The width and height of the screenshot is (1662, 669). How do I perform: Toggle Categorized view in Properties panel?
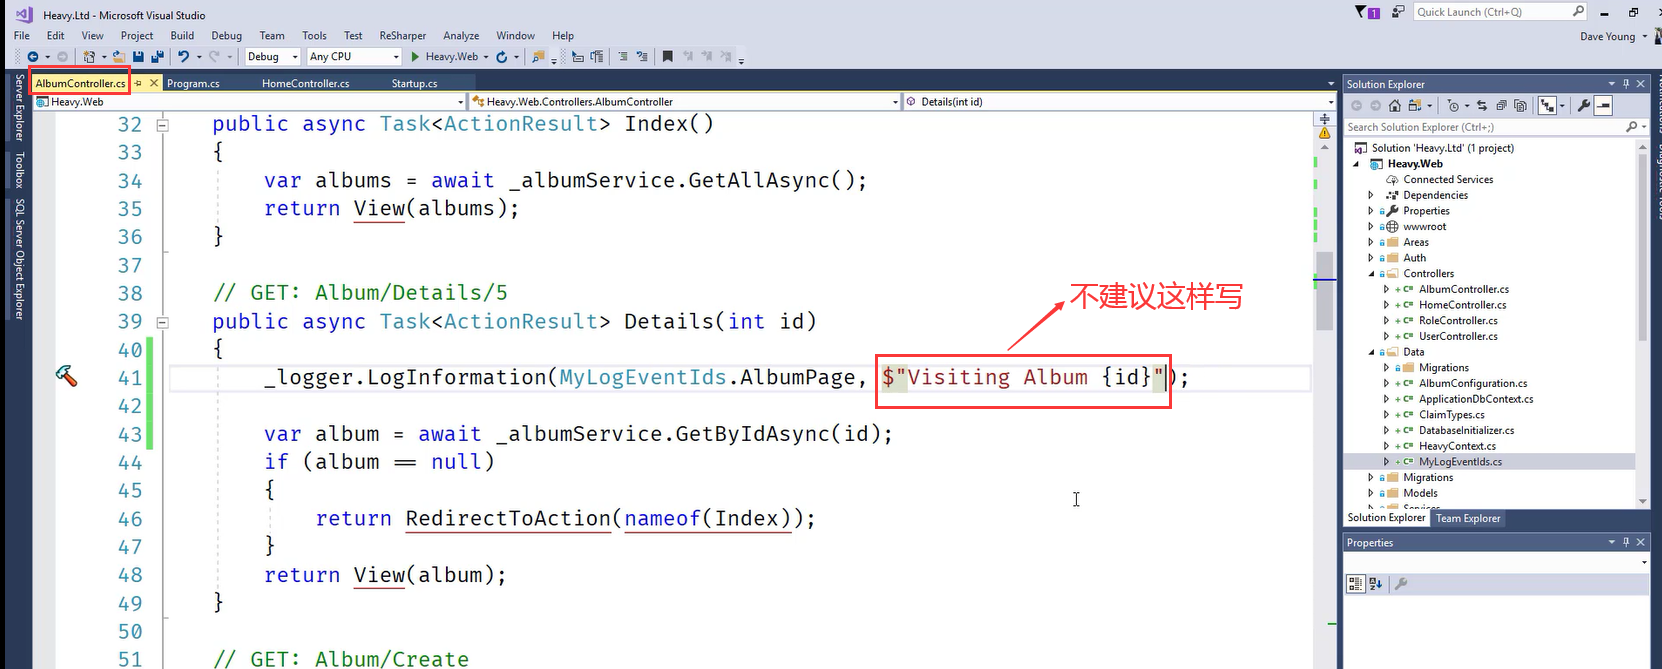coord(1356,584)
